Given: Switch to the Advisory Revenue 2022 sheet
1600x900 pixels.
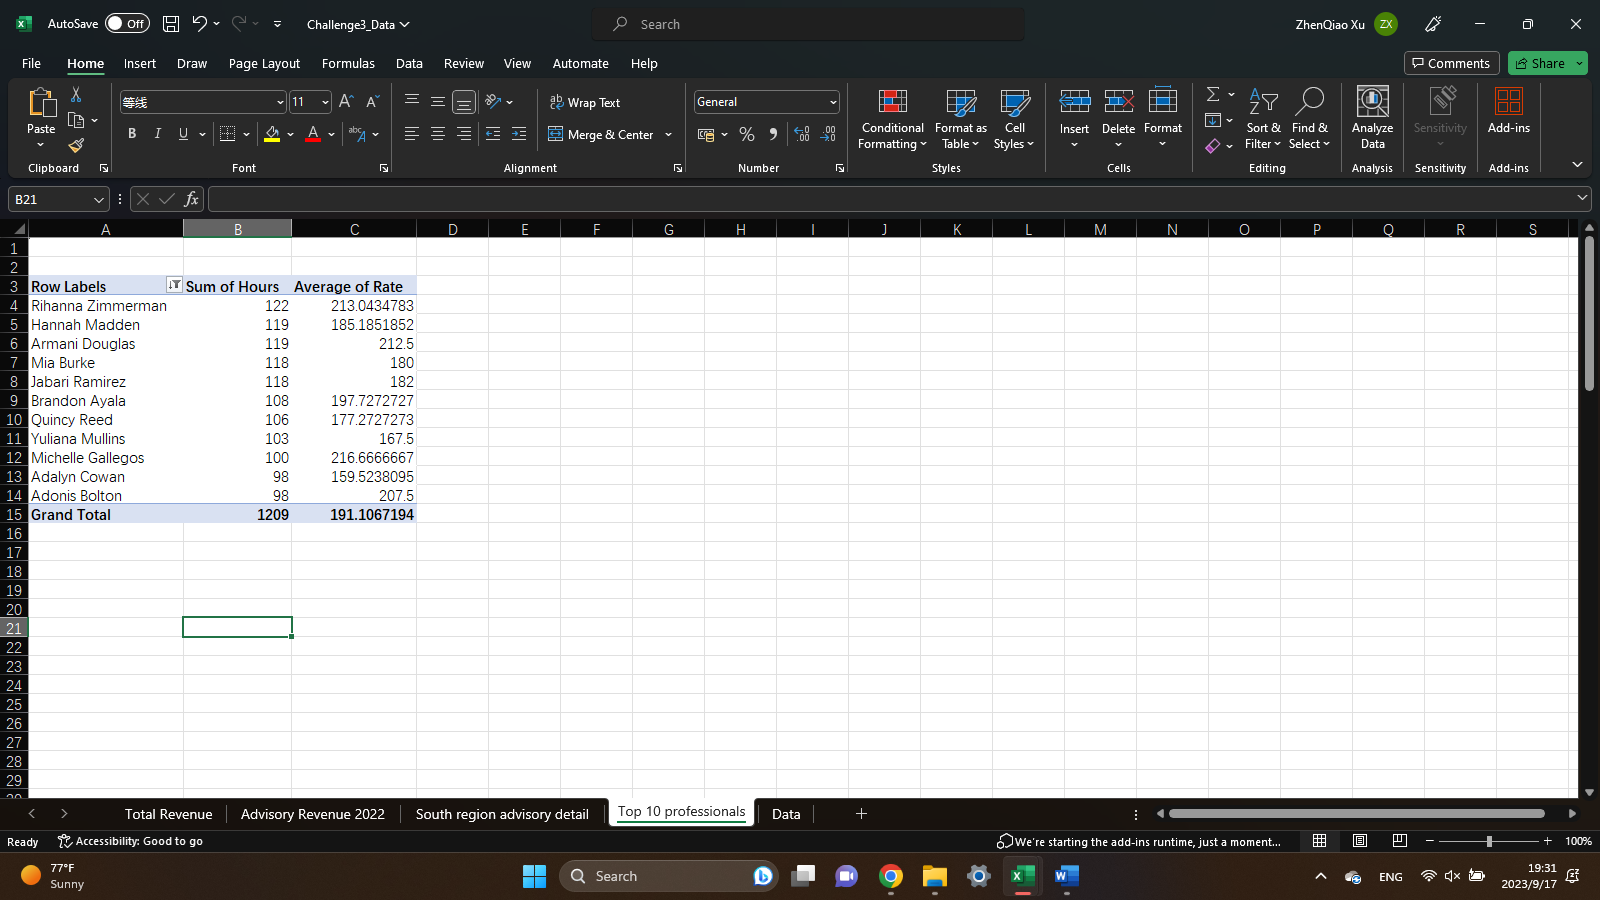Looking at the screenshot, I should coord(312,814).
